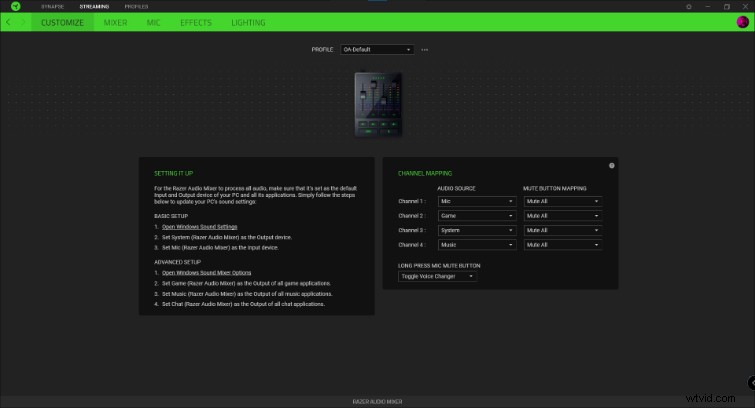Click Channel Mapping help icon
This screenshot has width=755, height=408.
[x=612, y=166]
